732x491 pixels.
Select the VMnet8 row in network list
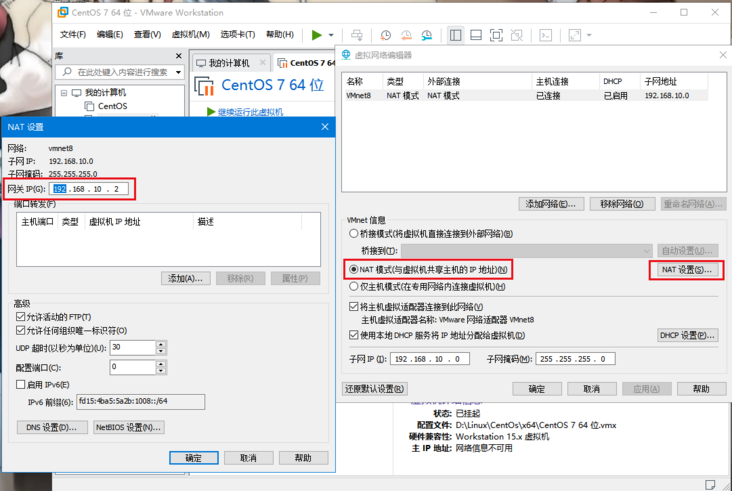[x=526, y=96]
